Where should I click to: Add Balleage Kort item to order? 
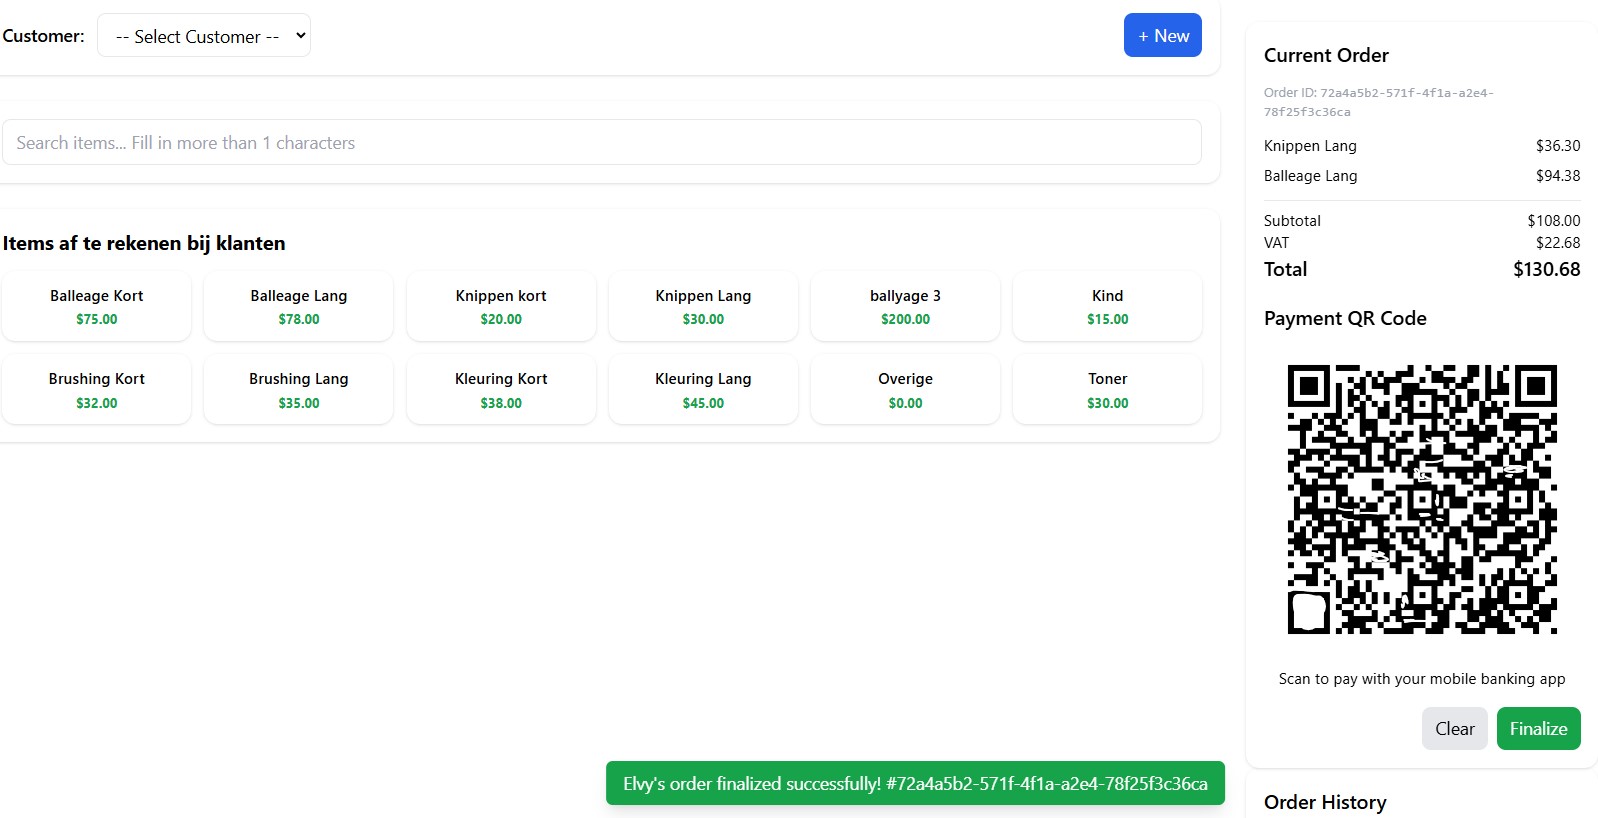[97, 307]
